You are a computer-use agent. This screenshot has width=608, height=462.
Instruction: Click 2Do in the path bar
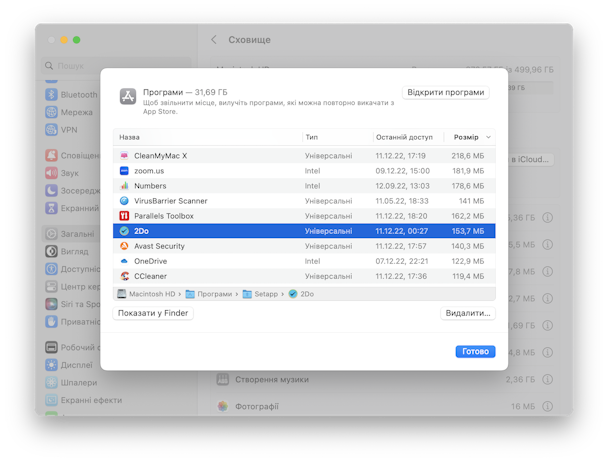click(301, 294)
